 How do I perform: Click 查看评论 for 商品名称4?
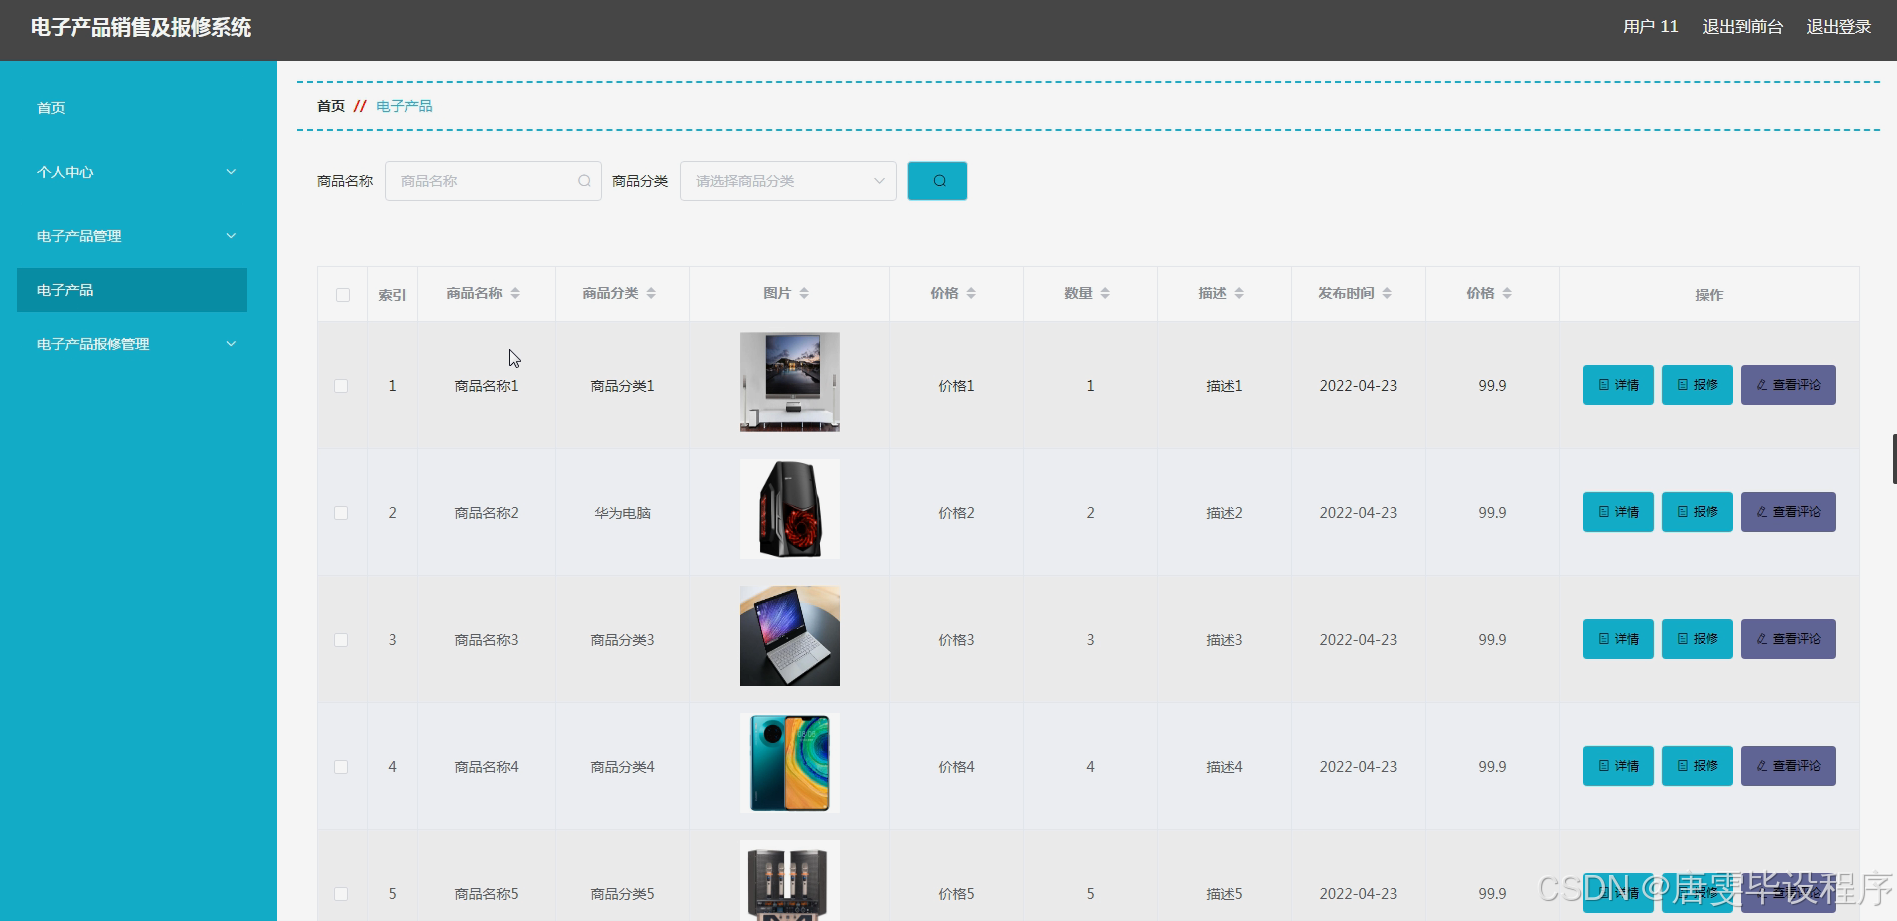pyautogui.click(x=1788, y=766)
